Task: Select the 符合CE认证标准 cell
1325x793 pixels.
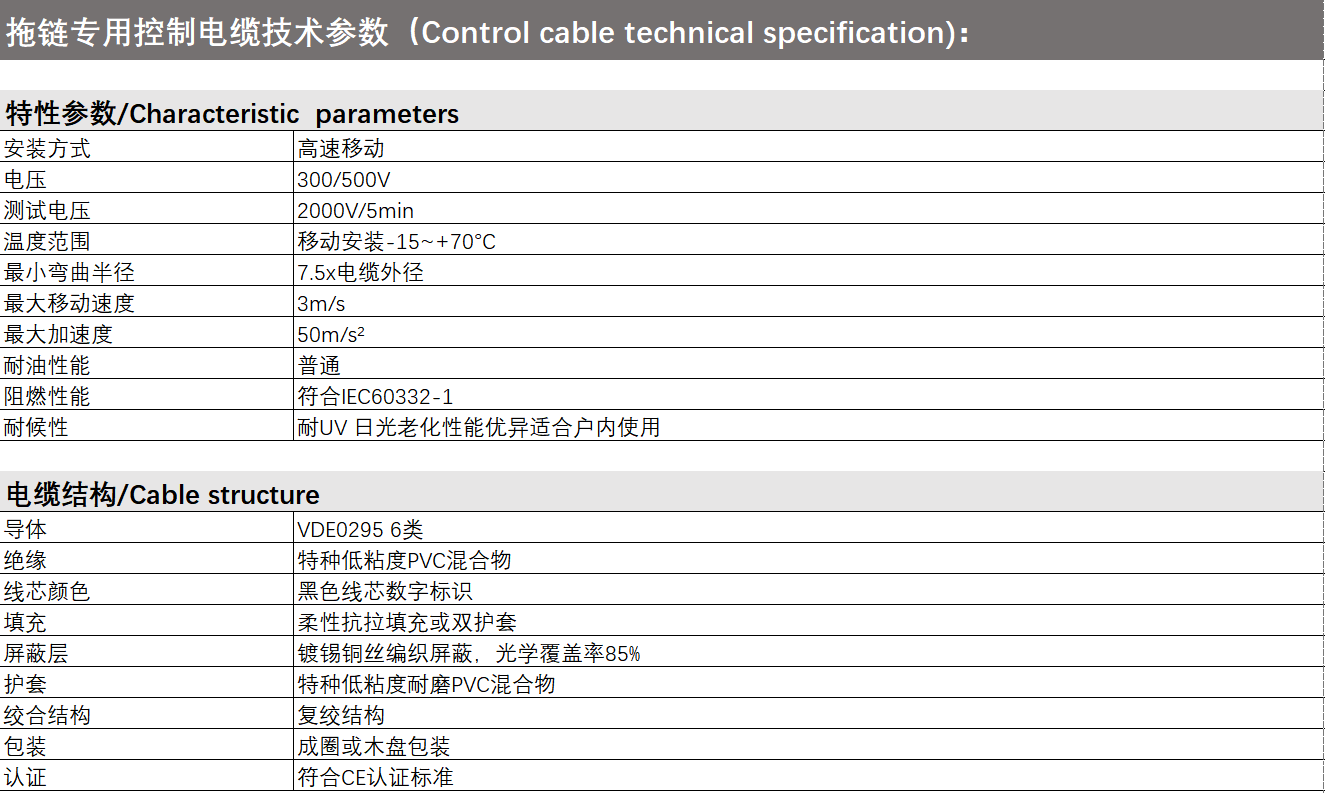Action: tap(376, 778)
